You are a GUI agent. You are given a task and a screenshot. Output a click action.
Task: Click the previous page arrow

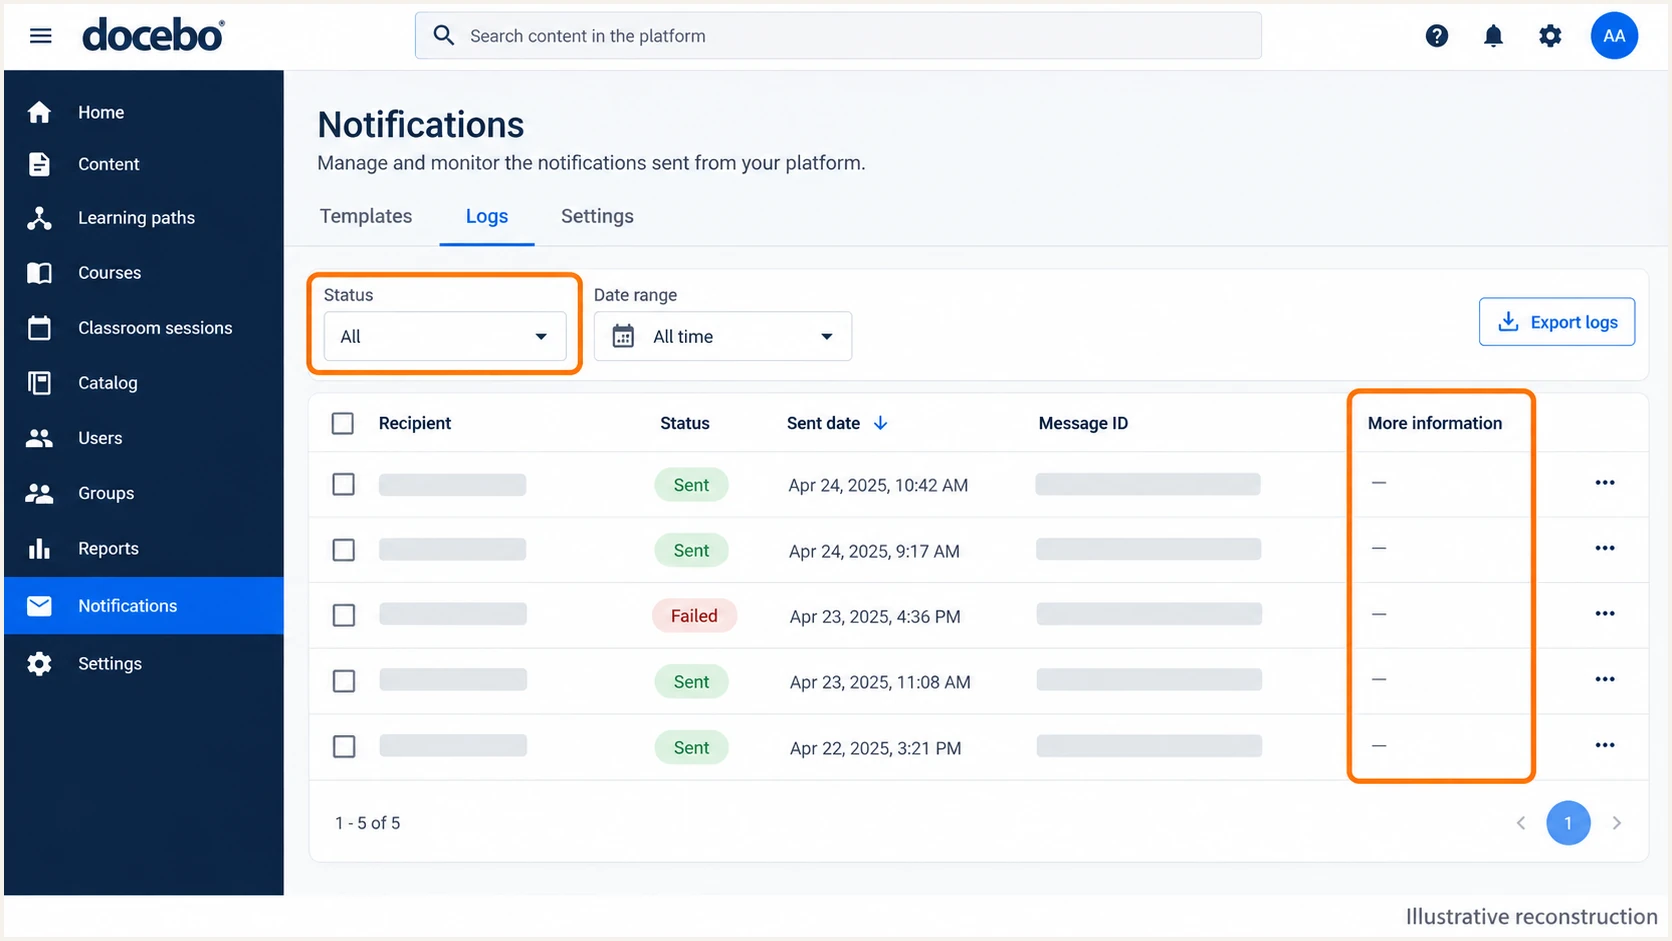click(1521, 823)
